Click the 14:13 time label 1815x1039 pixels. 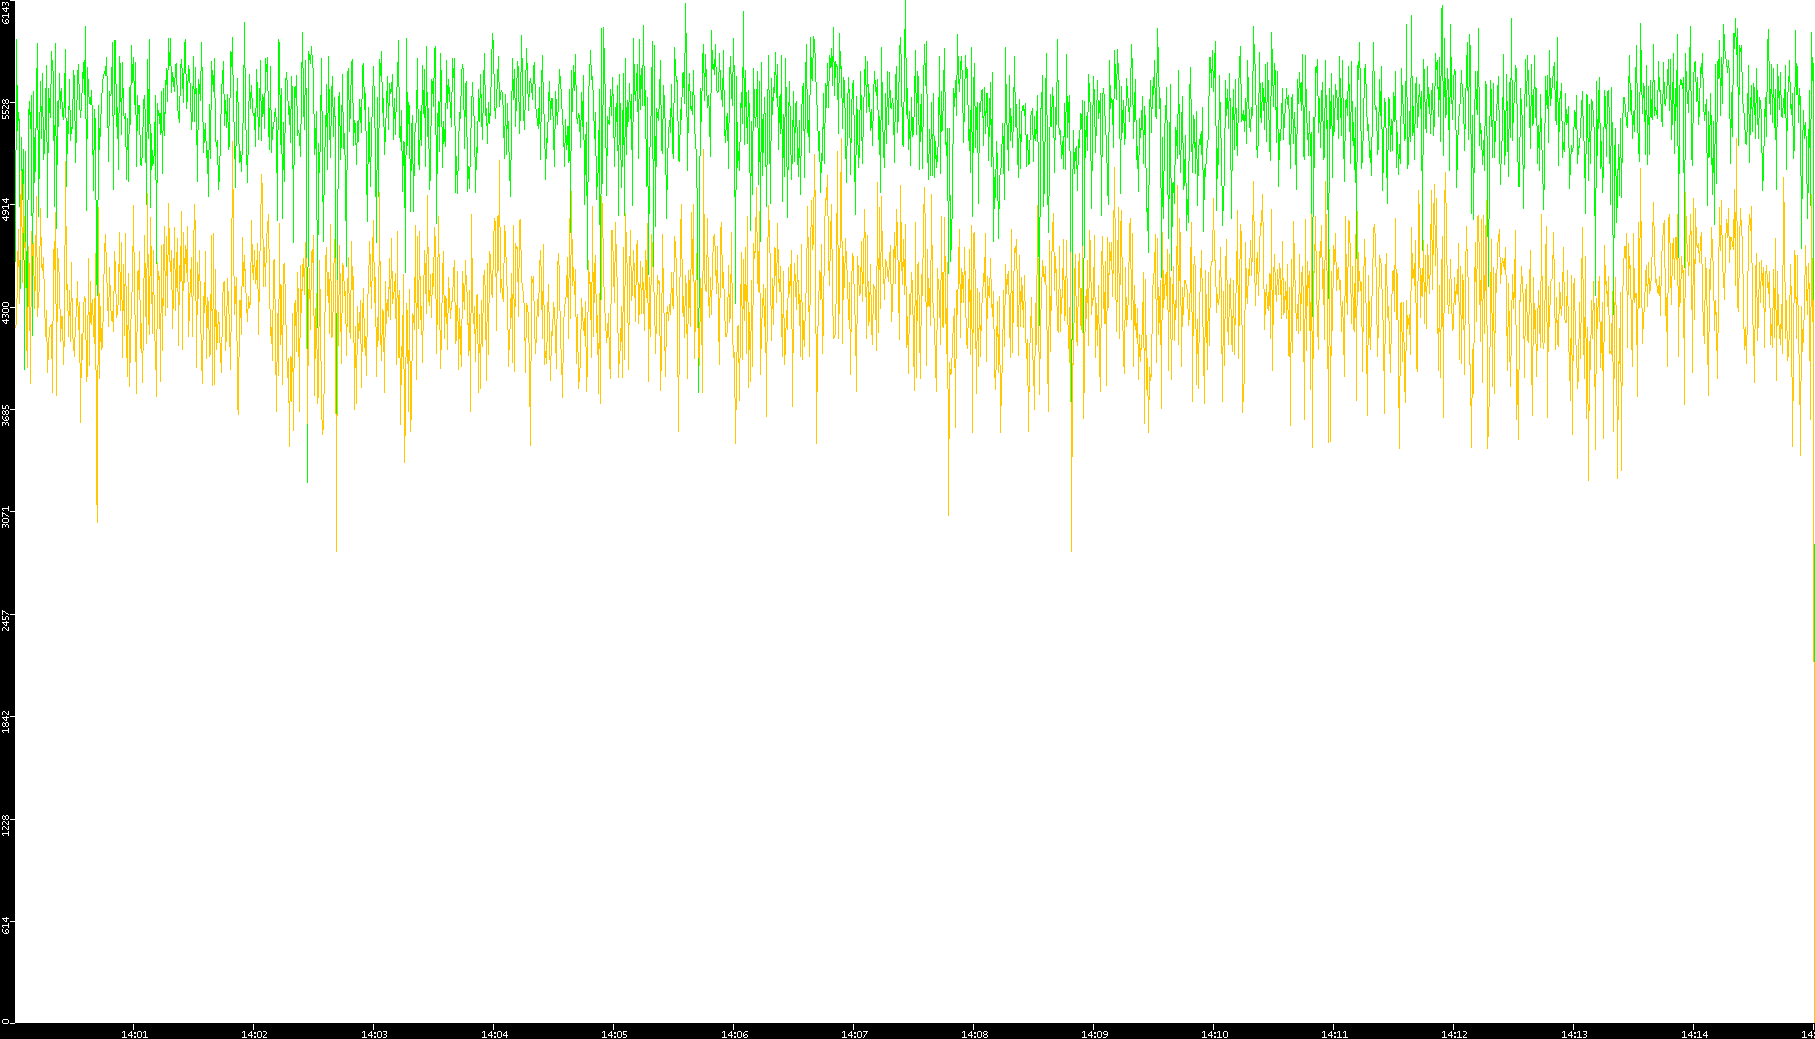pos(1574,1034)
